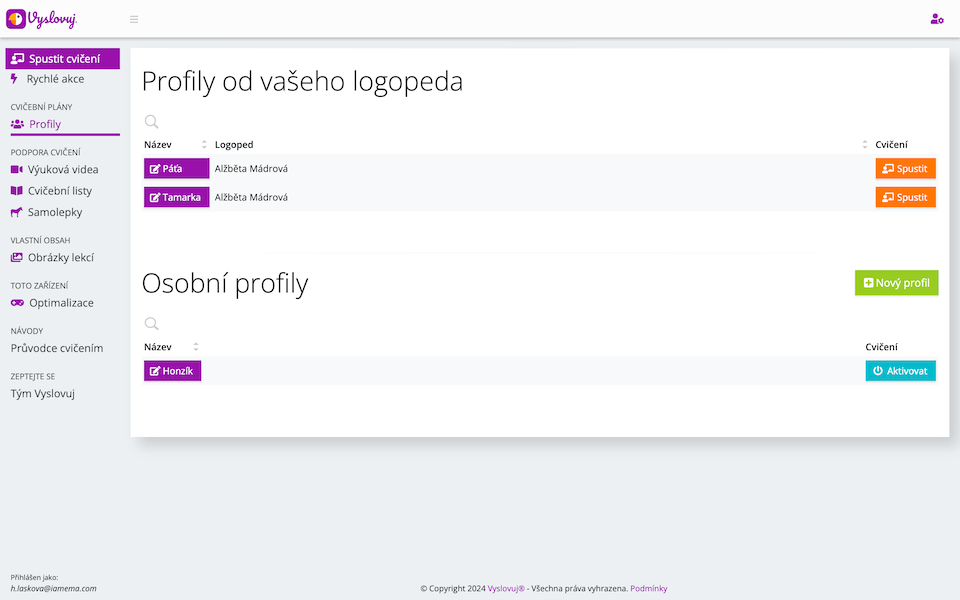Screen dimensions: 960x600
Task: Sort personal profiles by Název
Action: [196, 347]
